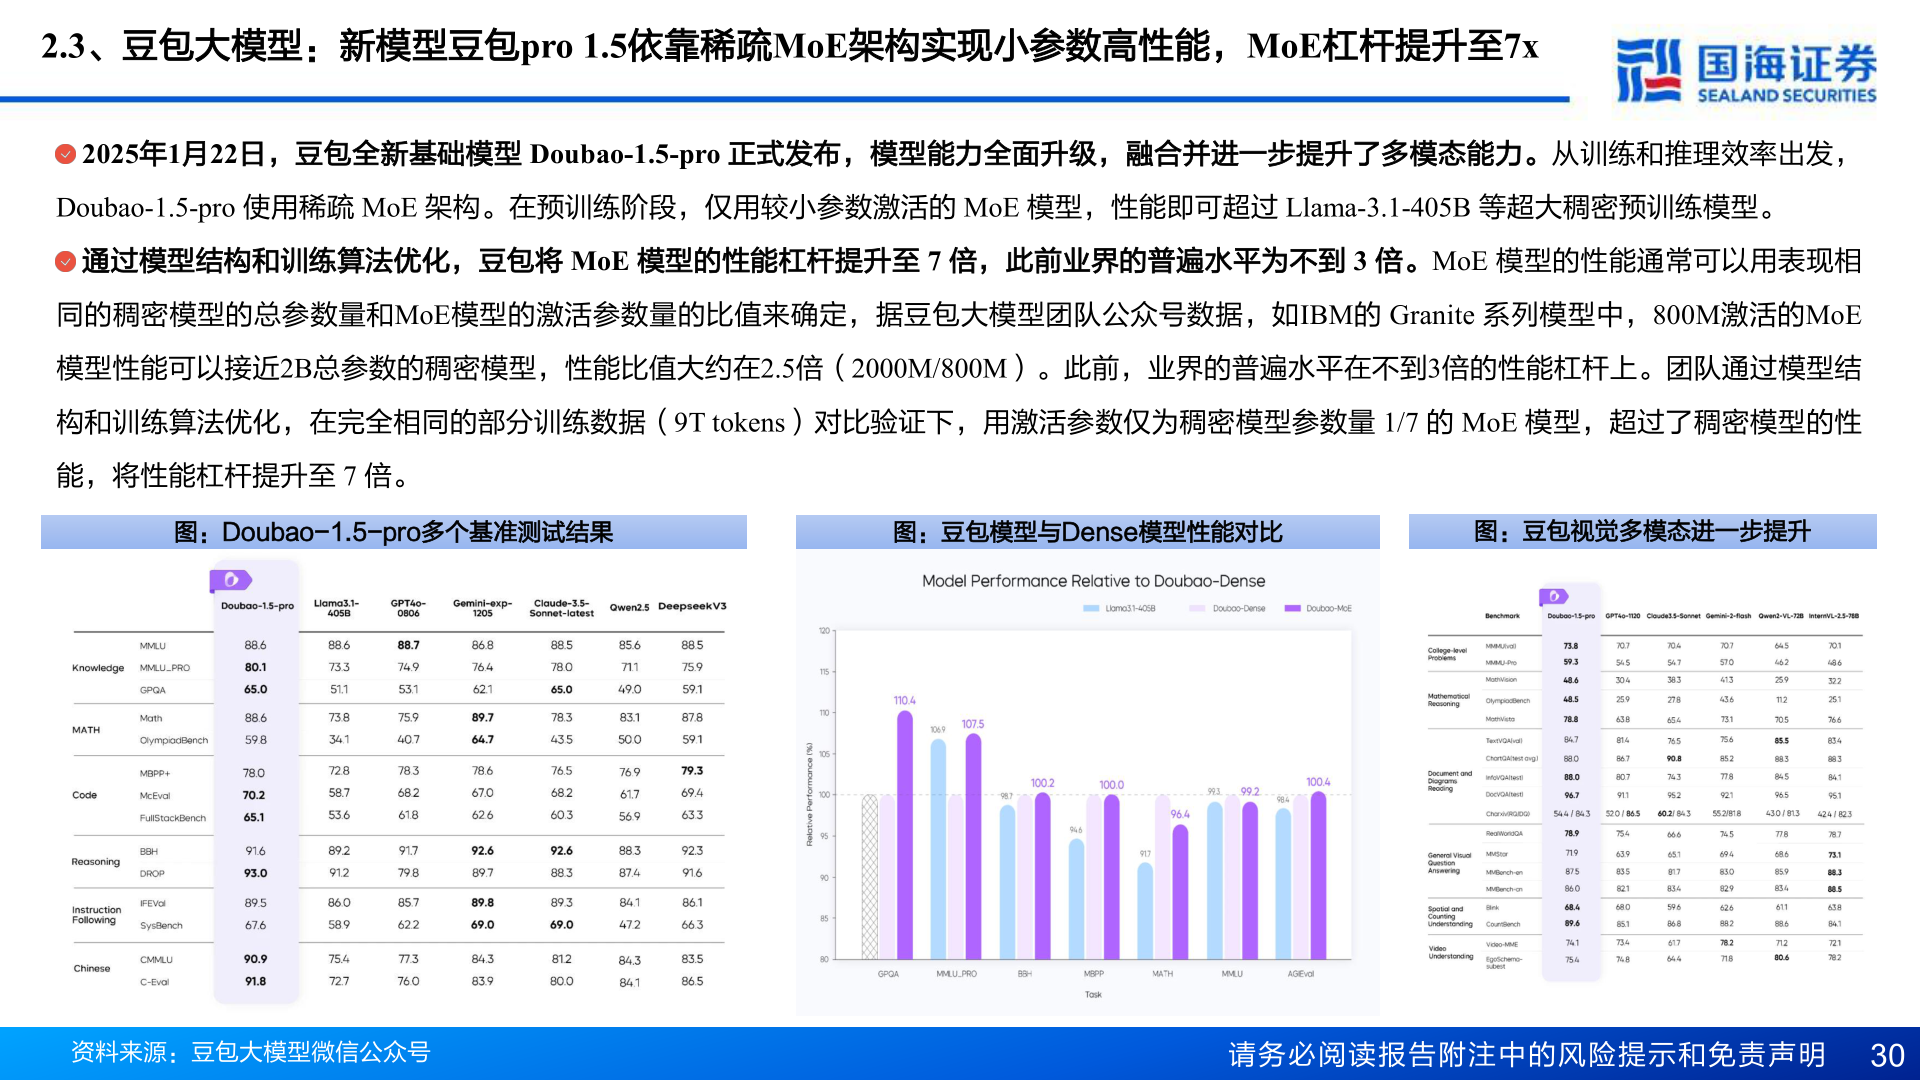Viewport: 1920px width, 1080px height.
Task: Click the Gemini-exp-1205 column header
Action: [x=482, y=608]
